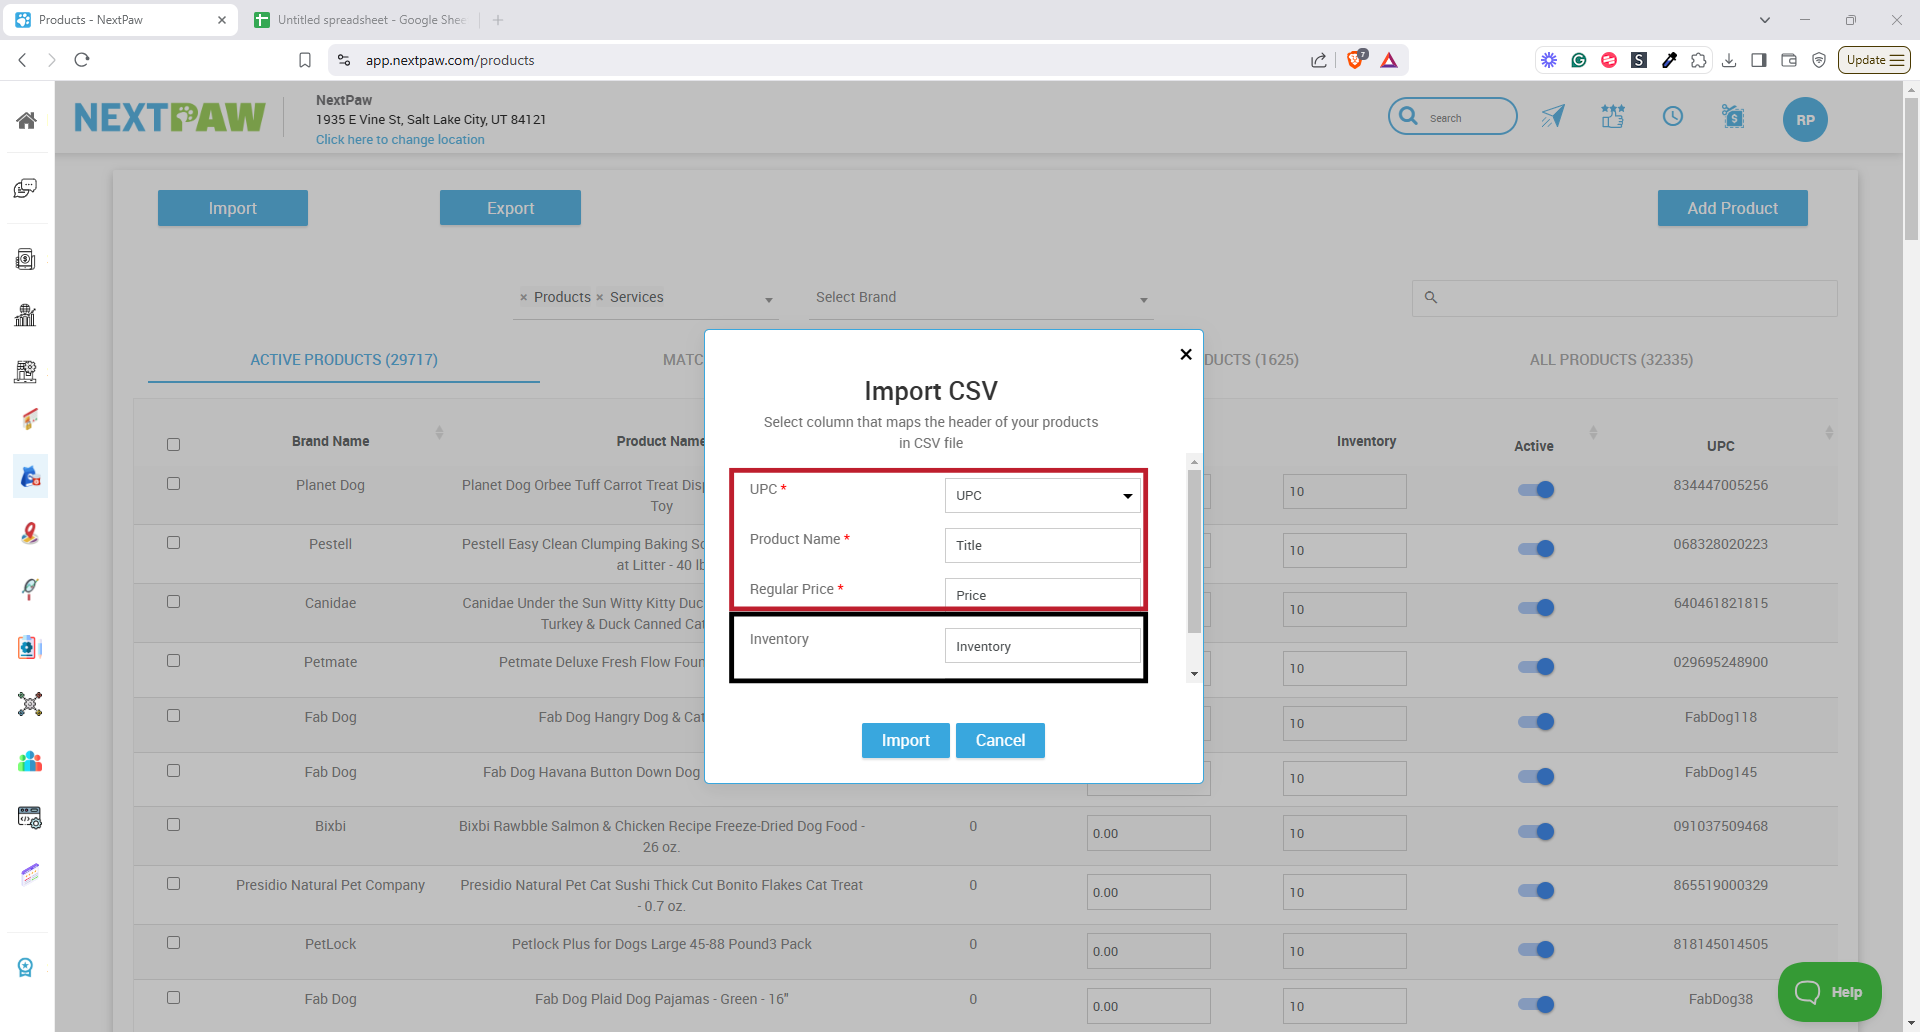Click the change location link
The width and height of the screenshot is (1920, 1032).
pyautogui.click(x=400, y=140)
